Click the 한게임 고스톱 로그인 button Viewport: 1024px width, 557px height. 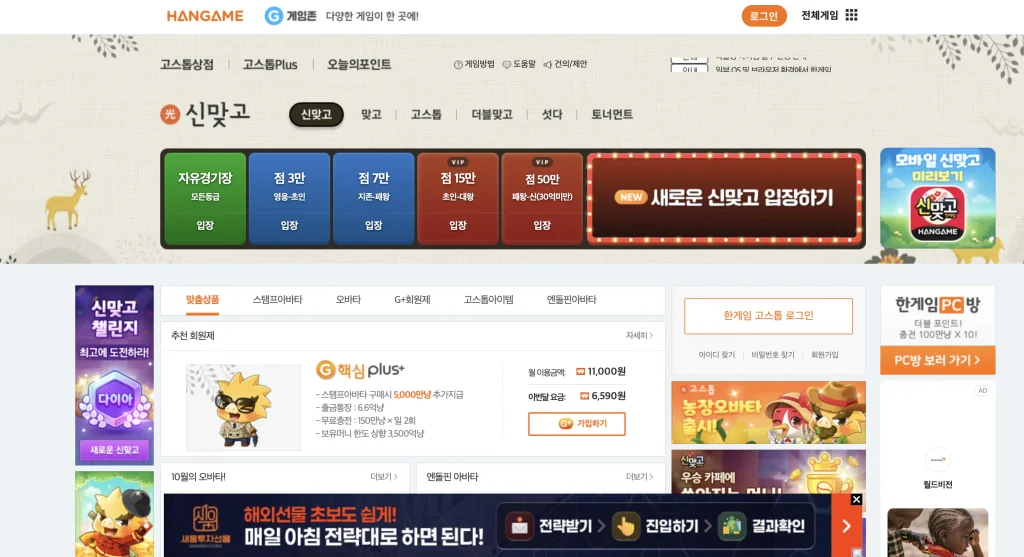pyautogui.click(x=768, y=316)
